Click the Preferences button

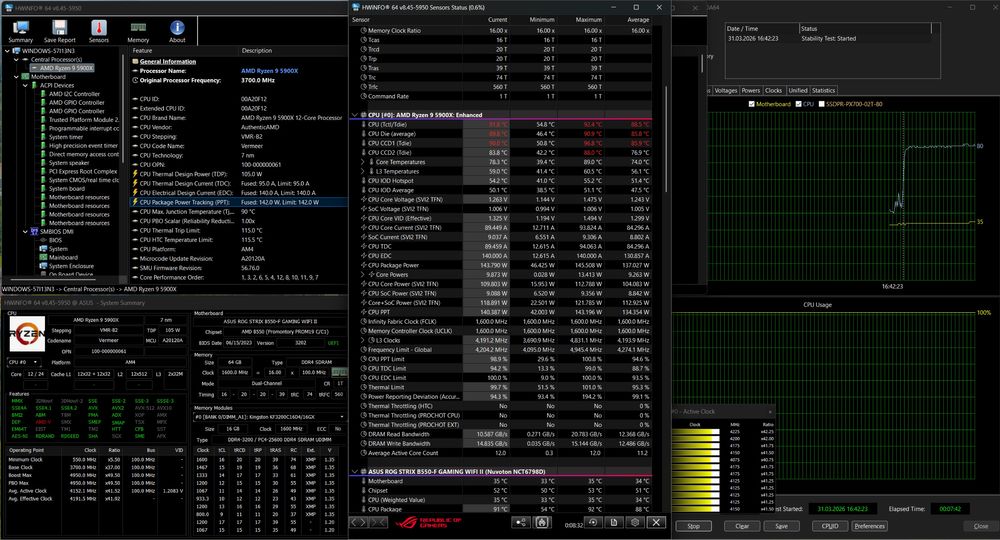coord(868,526)
